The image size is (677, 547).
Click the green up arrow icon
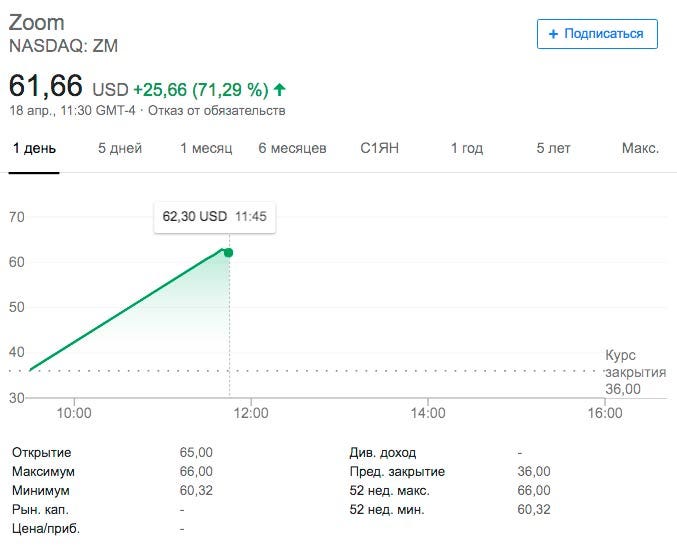click(x=280, y=89)
